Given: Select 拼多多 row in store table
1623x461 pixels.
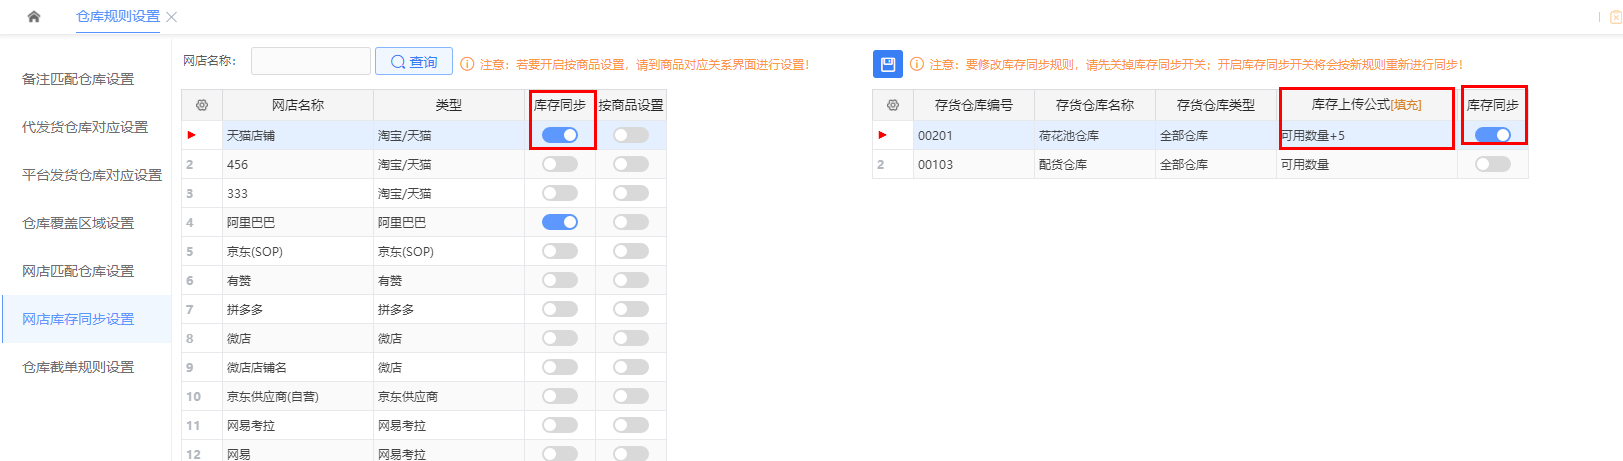Looking at the screenshot, I should click(424, 309).
